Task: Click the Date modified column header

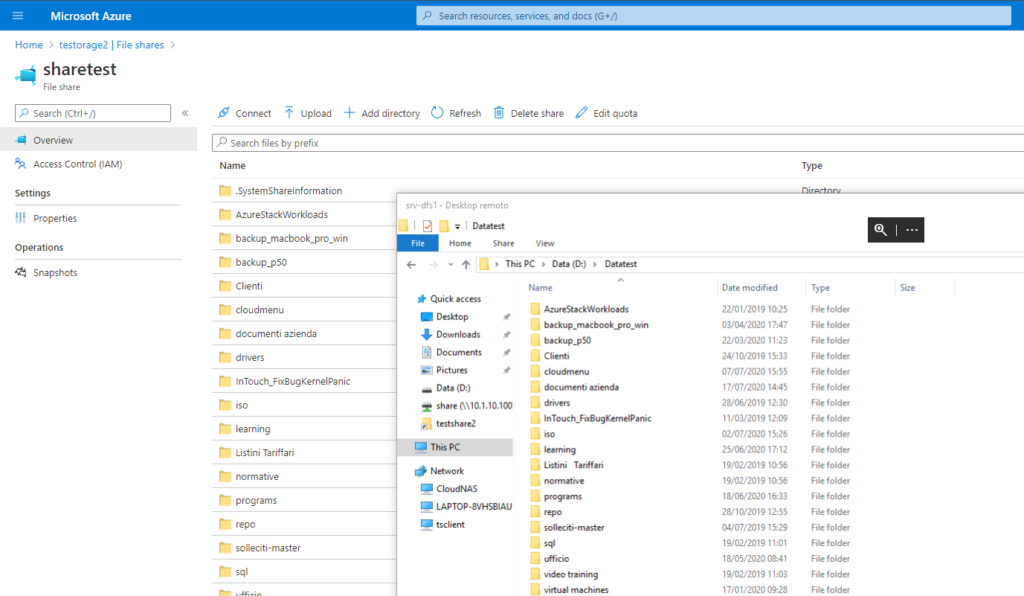Action: [x=750, y=287]
